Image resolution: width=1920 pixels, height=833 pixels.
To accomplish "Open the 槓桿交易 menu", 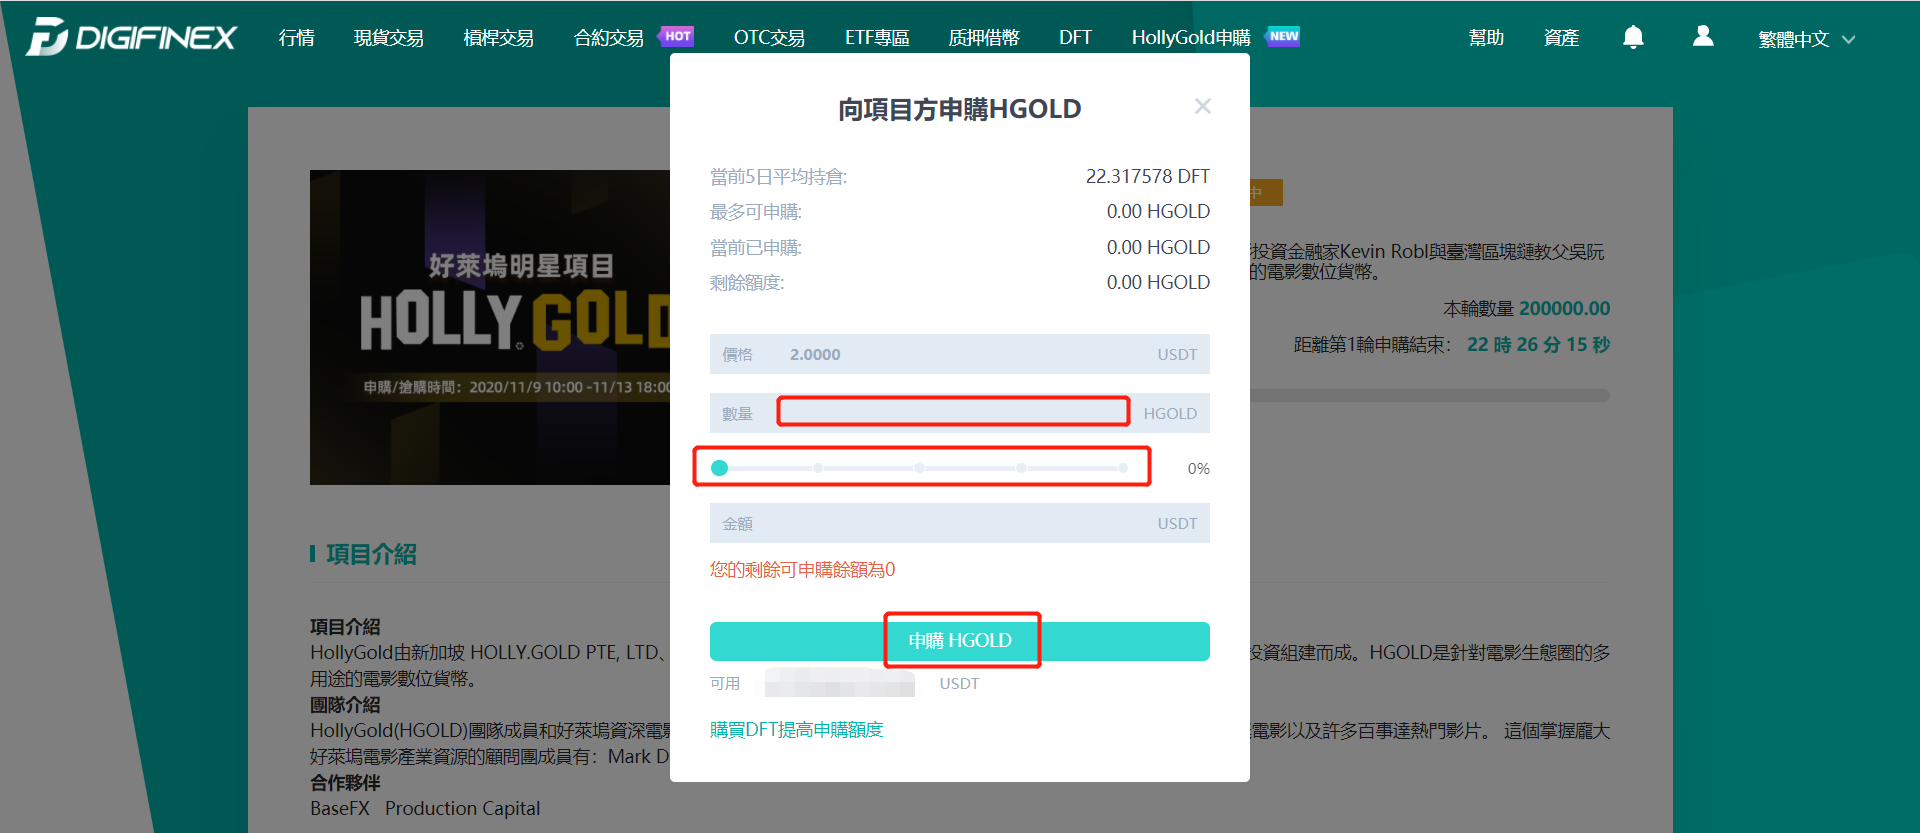I will click(499, 37).
